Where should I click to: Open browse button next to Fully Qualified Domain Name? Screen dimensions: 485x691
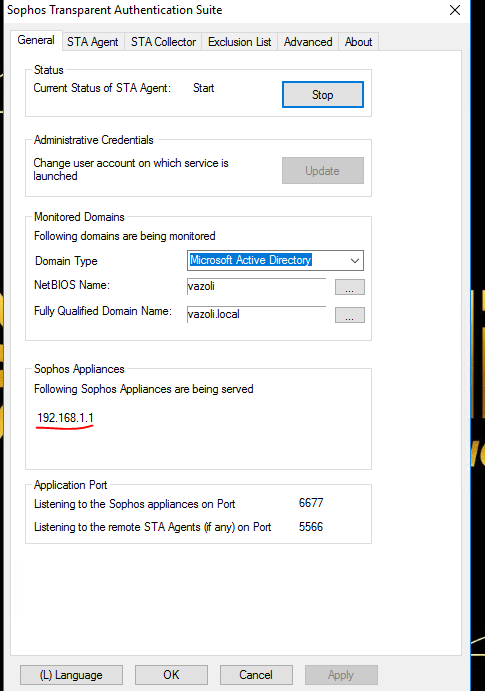pos(350,315)
